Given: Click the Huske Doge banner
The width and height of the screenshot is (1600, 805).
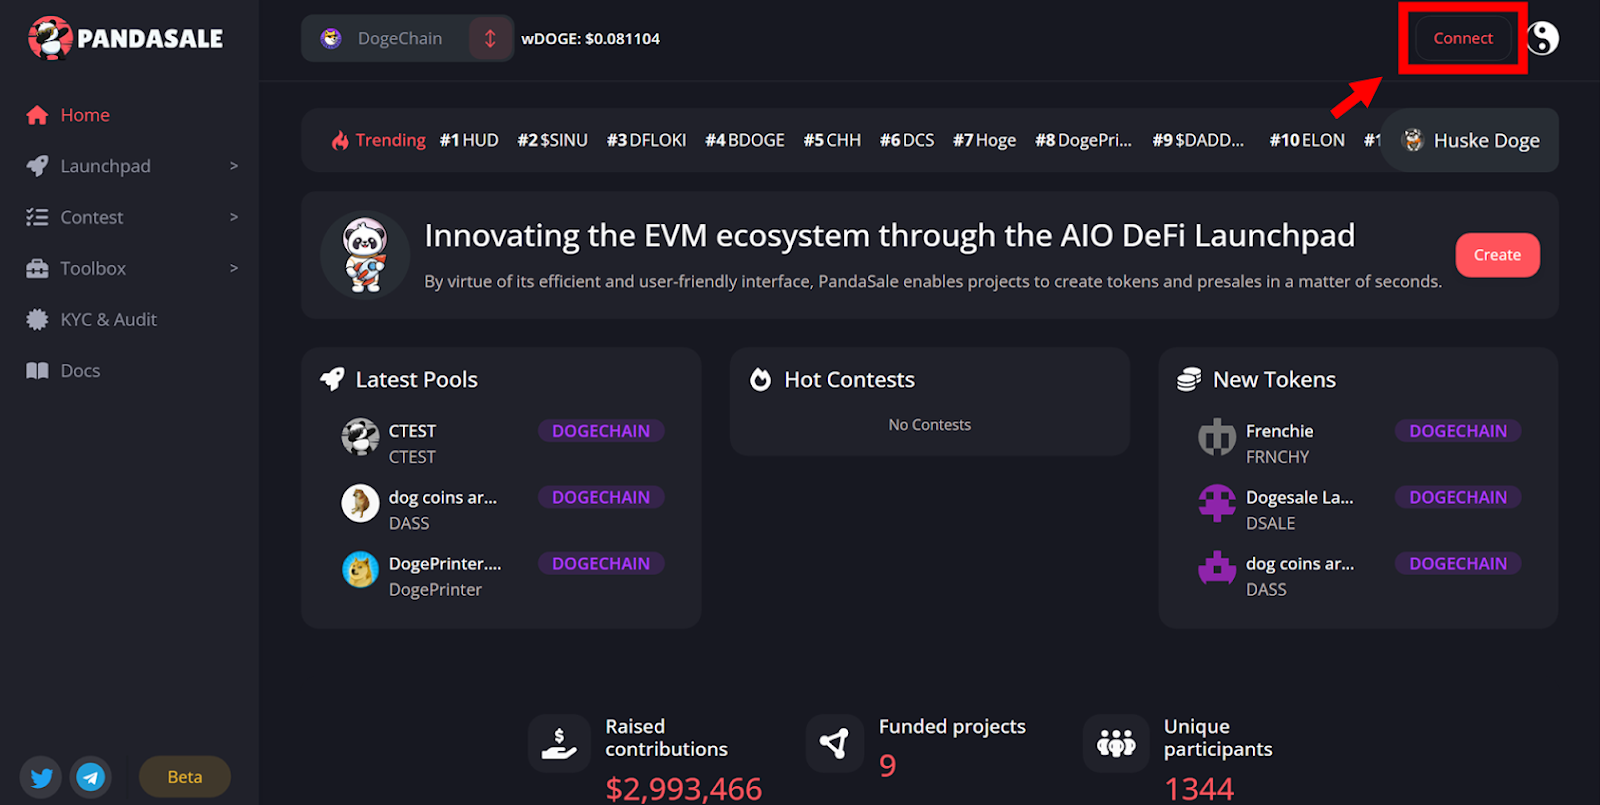Looking at the screenshot, I should 1470,140.
